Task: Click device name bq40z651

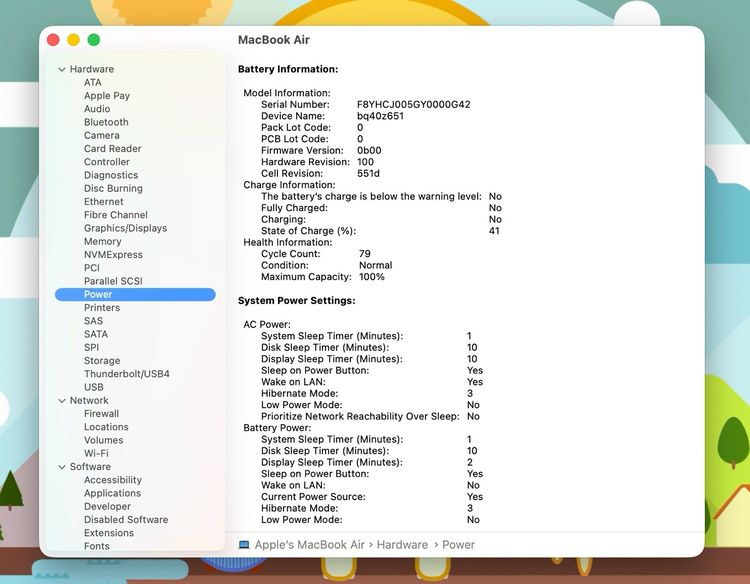Action: tap(380, 116)
